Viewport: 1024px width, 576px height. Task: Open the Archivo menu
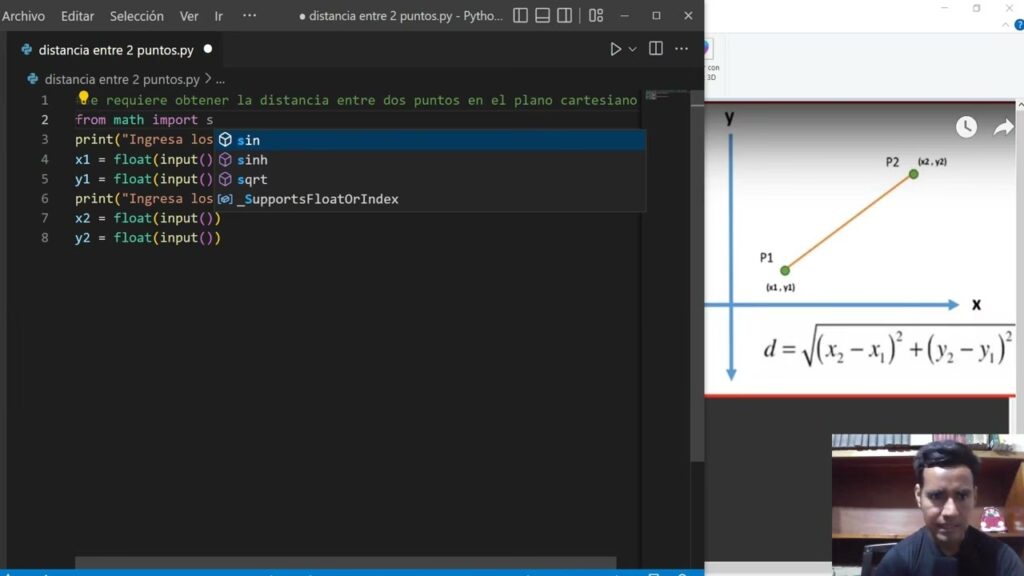[x=24, y=16]
